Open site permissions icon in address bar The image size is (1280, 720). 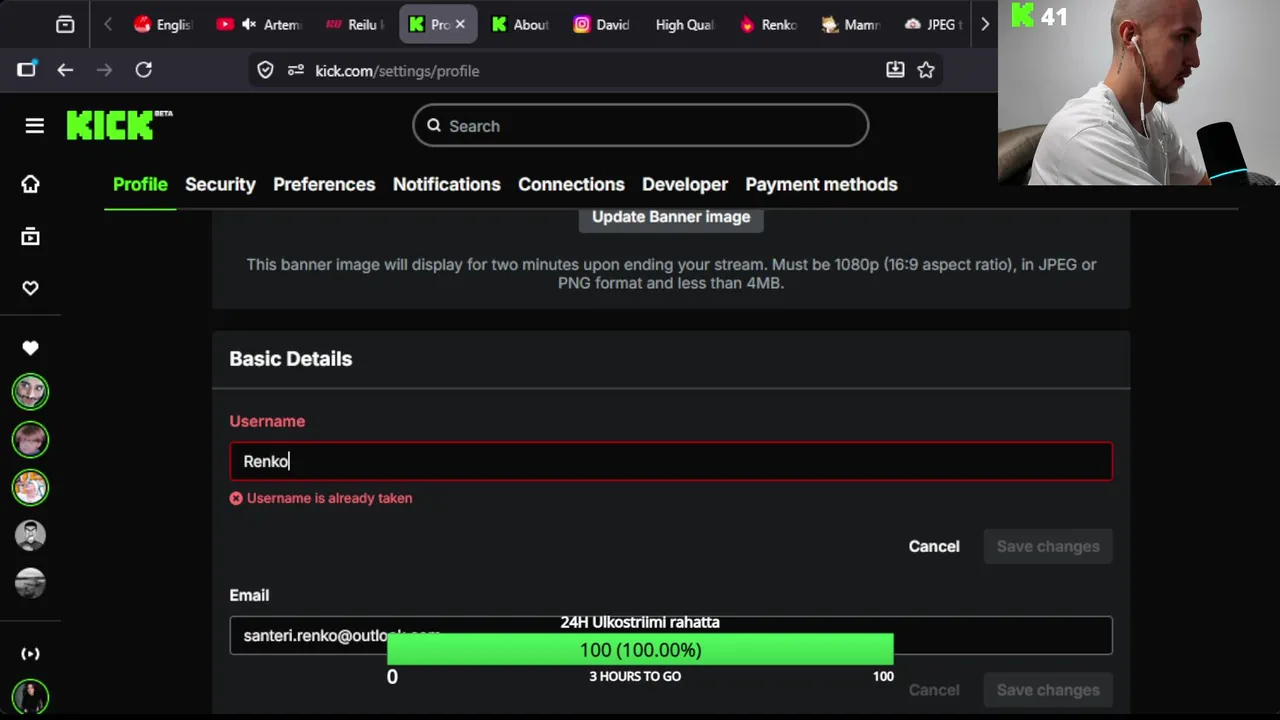[295, 70]
